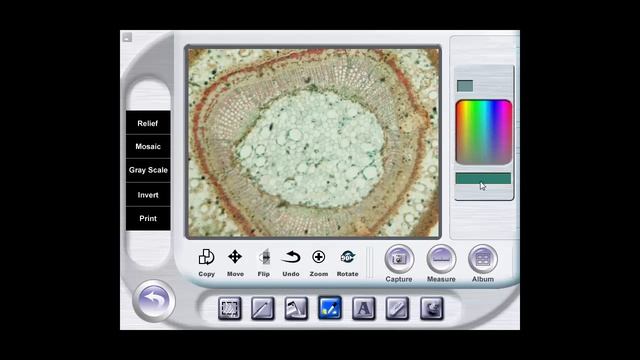Image resolution: width=640 pixels, height=360 pixels.
Task: Click the Print option
Action: tap(148, 218)
